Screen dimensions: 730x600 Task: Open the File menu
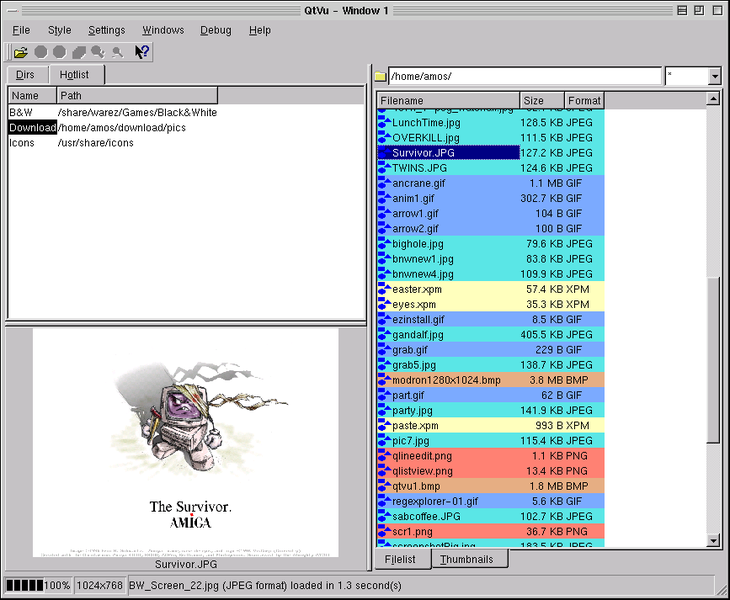pyautogui.click(x=21, y=30)
